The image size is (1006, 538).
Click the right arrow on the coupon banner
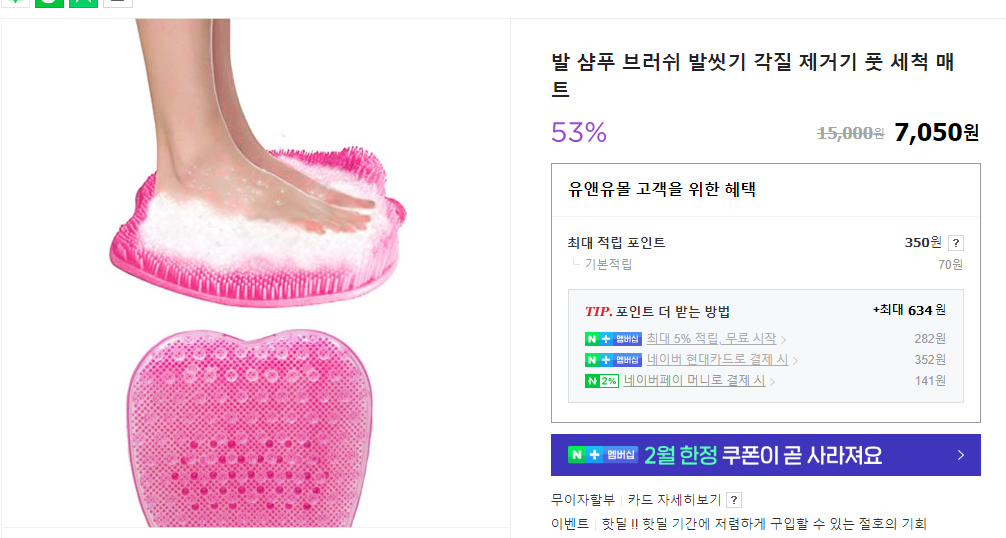(x=960, y=455)
